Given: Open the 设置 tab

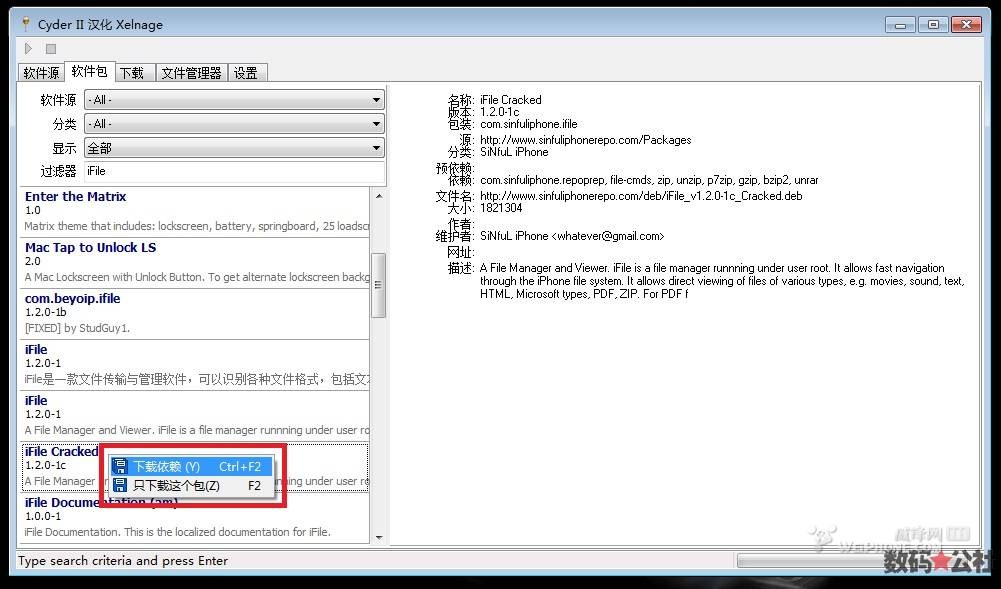Looking at the screenshot, I should (x=246, y=73).
